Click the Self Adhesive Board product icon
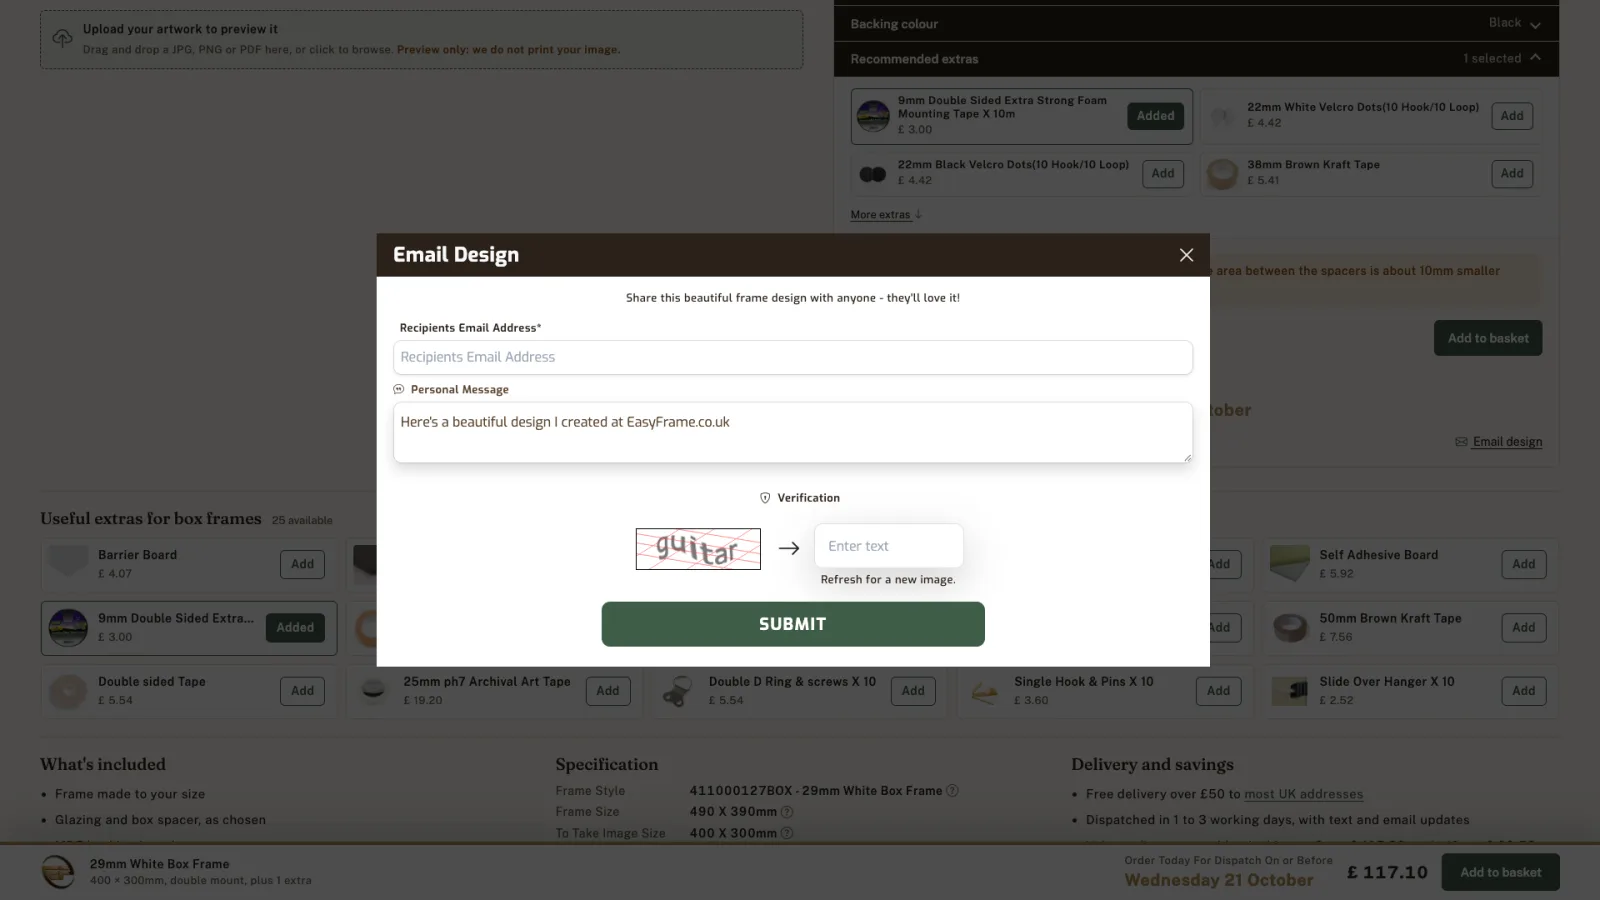Screen dimensions: 1600x900 [x=1290, y=564]
